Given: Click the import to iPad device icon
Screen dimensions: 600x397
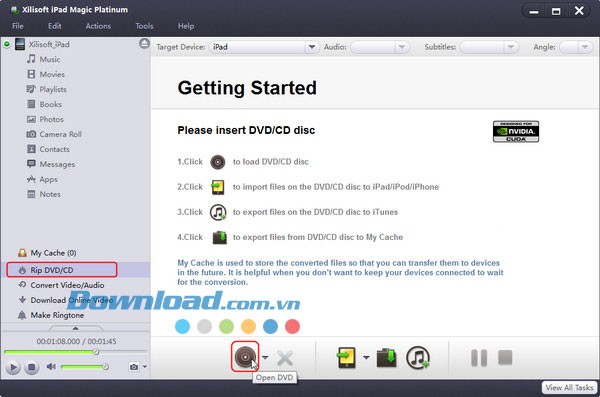Looking at the screenshot, I should coord(347,358).
